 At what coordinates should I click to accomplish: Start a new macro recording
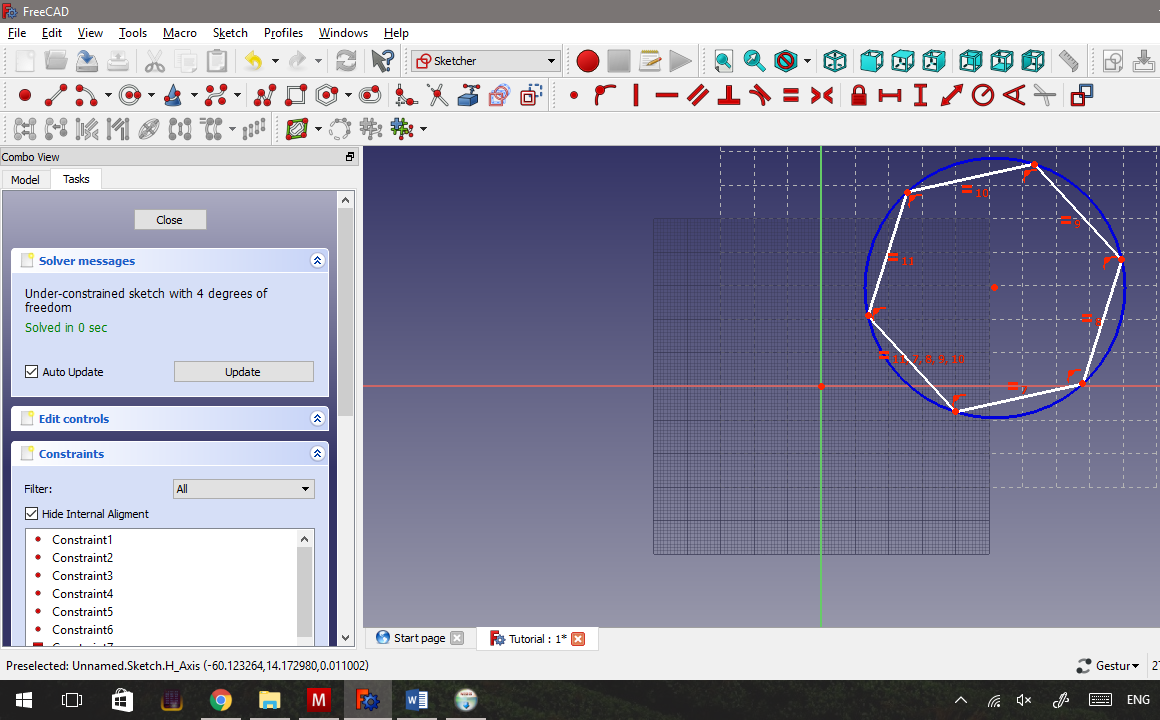coord(588,61)
